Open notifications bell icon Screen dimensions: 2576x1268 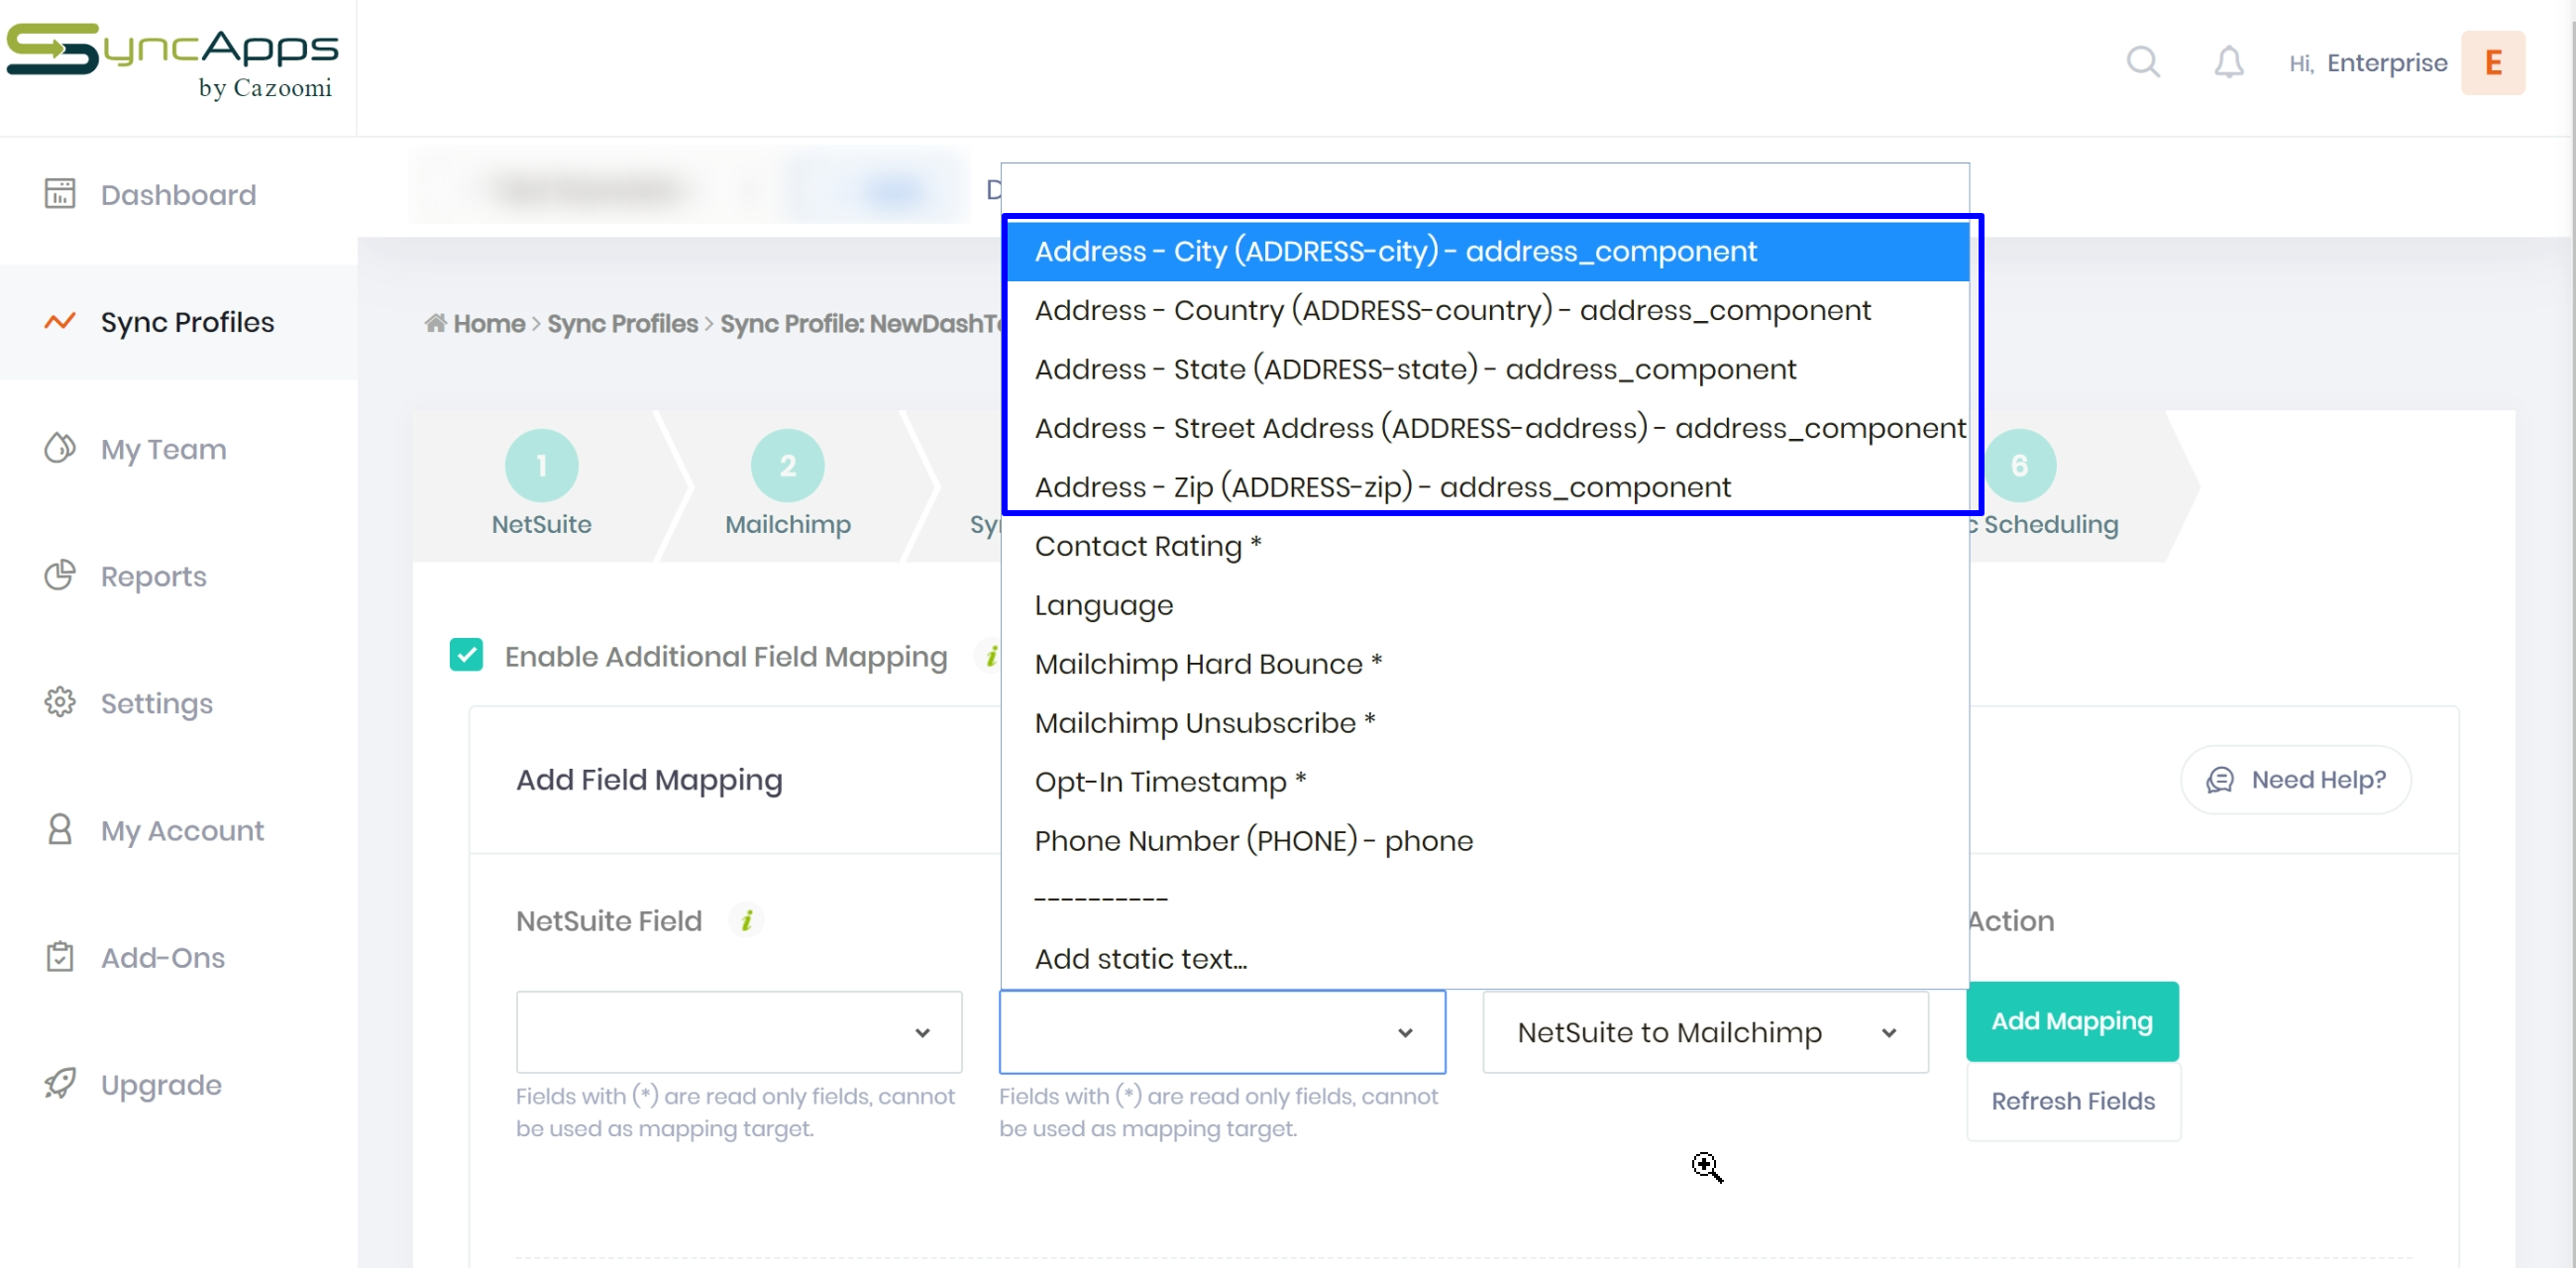pyautogui.click(x=2228, y=62)
